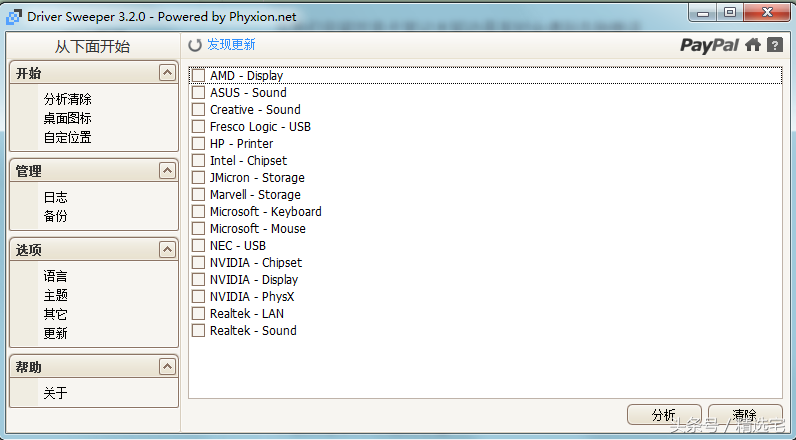Image resolution: width=796 pixels, height=440 pixels.
Task: Collapse the 帮助 section
Action: click(167, 366)
